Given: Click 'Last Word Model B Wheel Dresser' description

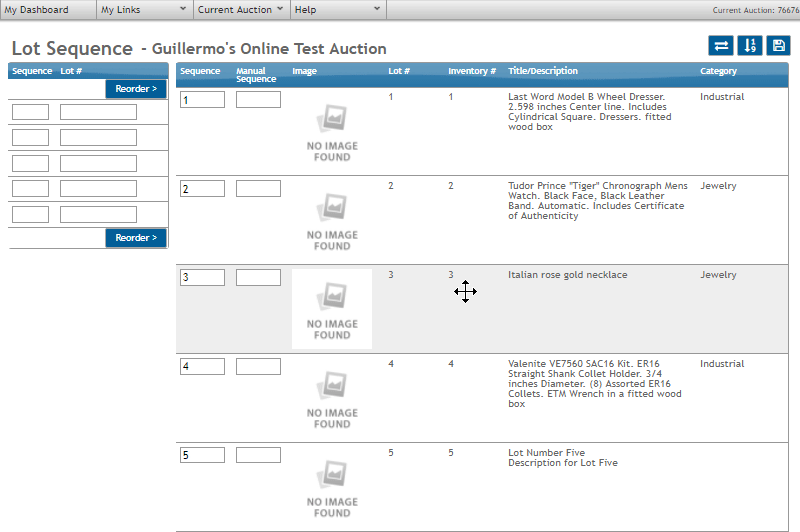Looking at the screenshot, I should [590, 112].
